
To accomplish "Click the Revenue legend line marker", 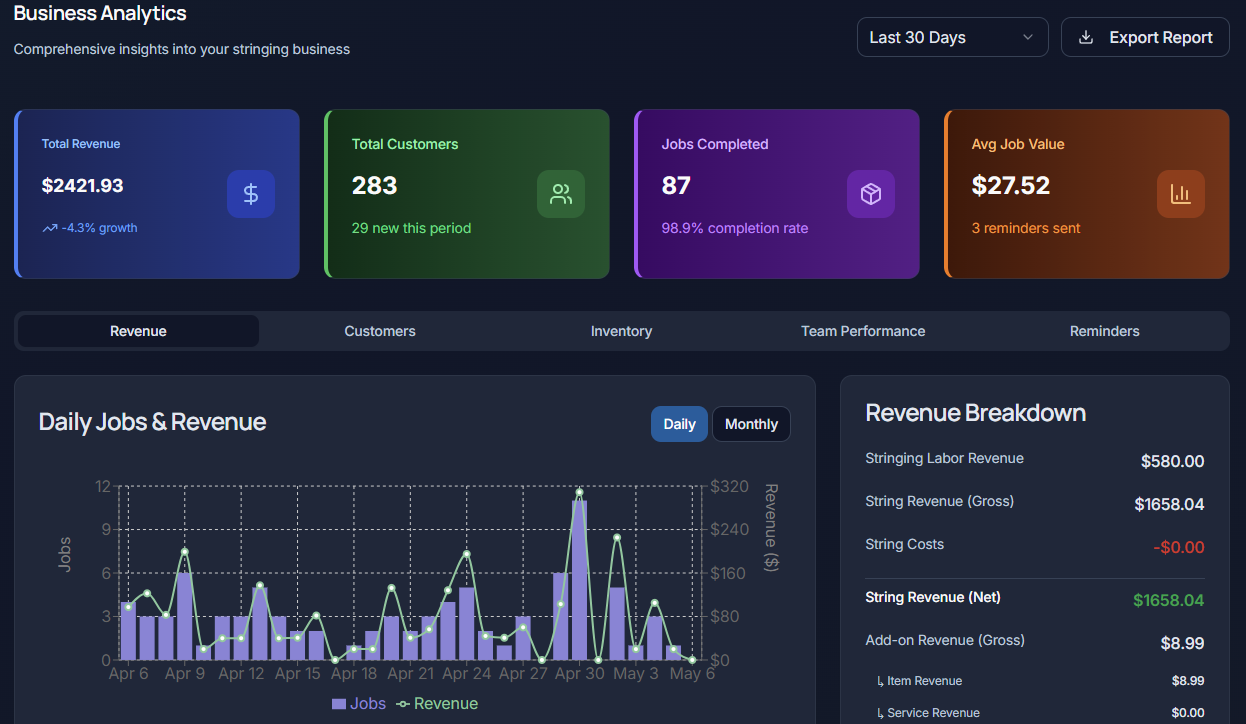I will click(x=403, y=704).
